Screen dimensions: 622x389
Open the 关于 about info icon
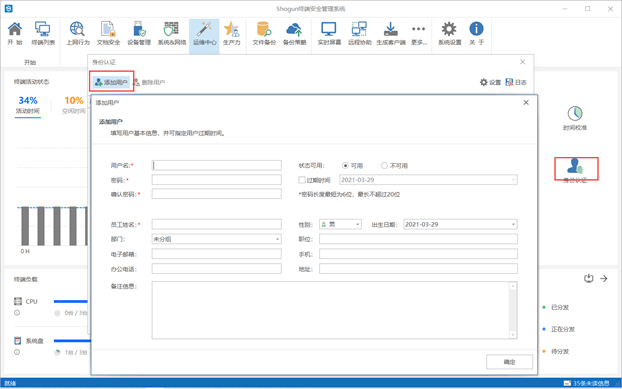tap(476, 33)
